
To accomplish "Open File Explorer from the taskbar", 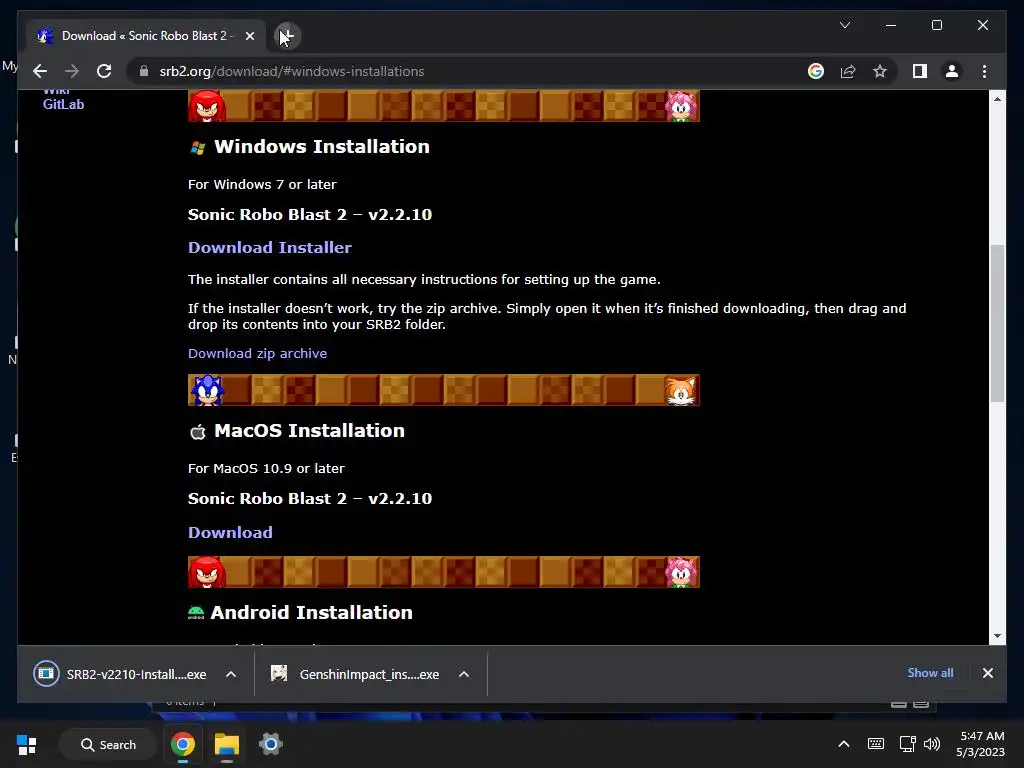I will click(227, 744).
